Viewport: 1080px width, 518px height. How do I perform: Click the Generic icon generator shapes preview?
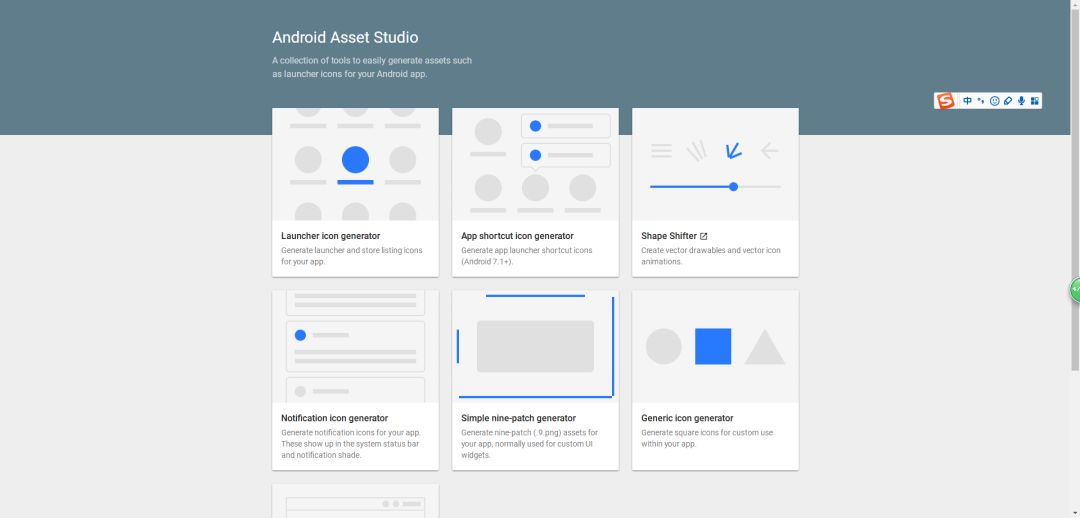point(716,346)
